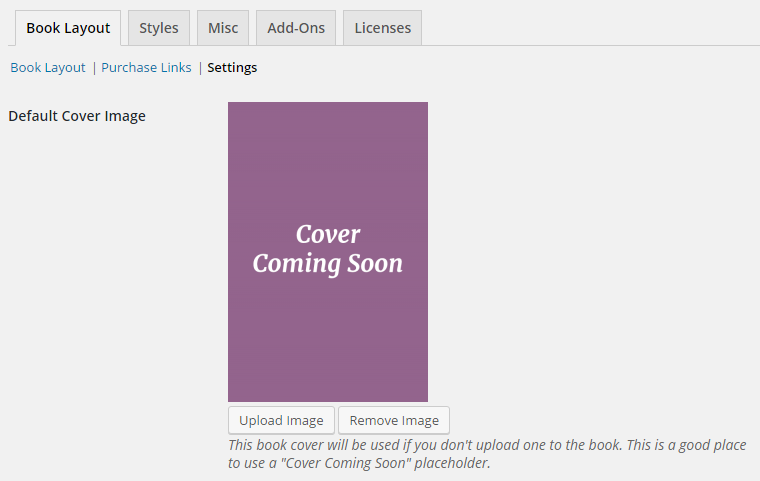The image size is (760, 481).
Task: Click the Remove Image button
Action: click(394, 420)
